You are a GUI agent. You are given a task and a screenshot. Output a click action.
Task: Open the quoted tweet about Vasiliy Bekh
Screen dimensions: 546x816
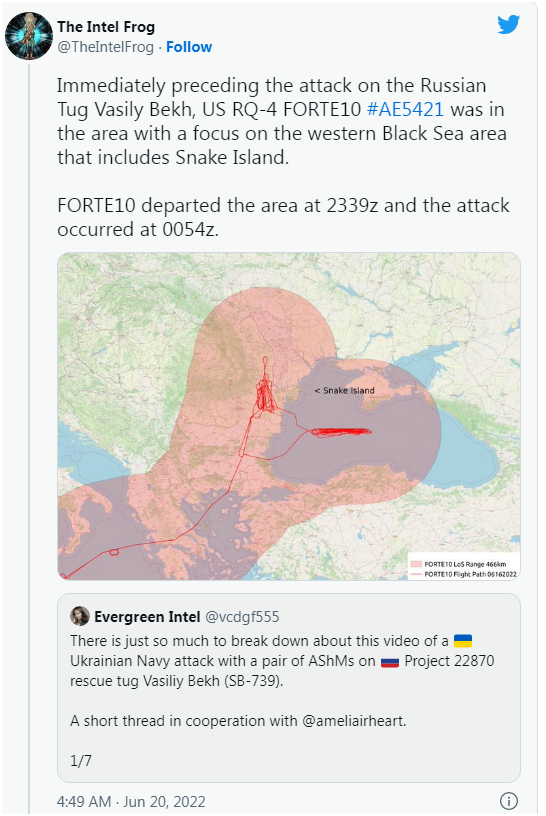tap(289, 687)
